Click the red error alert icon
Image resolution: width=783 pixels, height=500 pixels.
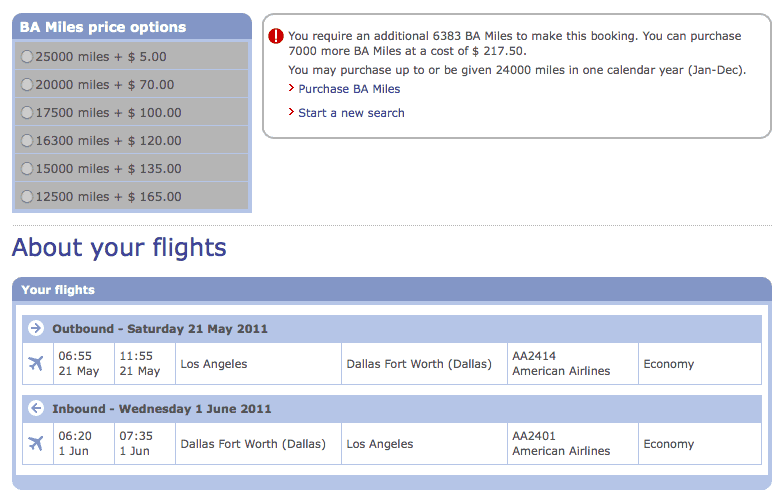tap(277, 36)
